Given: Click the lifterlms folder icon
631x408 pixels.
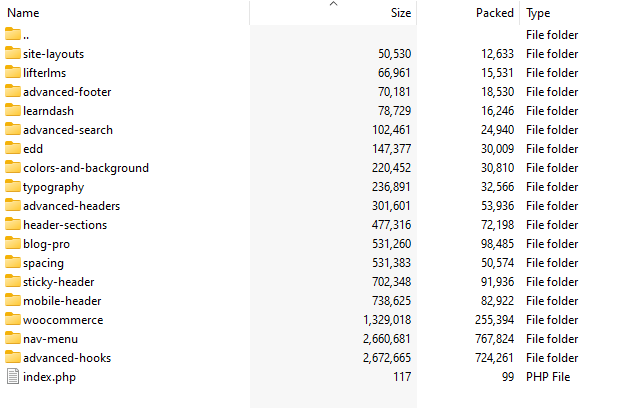Looking at the screenshot, I should click(12, 73).
